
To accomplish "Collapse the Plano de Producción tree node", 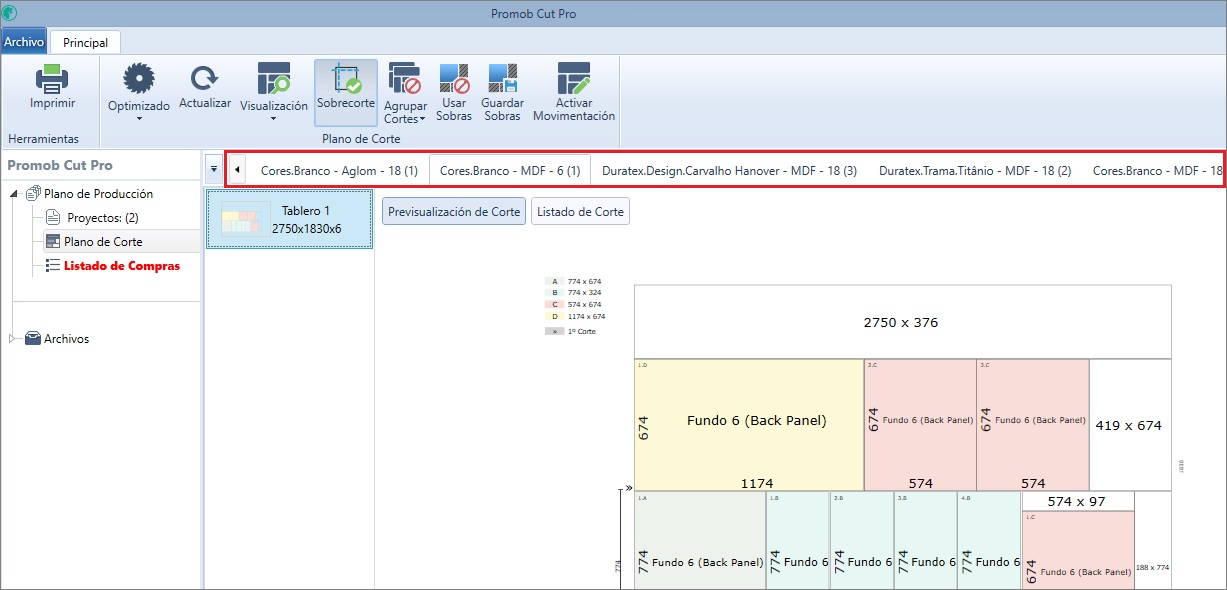I will (x=15, y=194).
